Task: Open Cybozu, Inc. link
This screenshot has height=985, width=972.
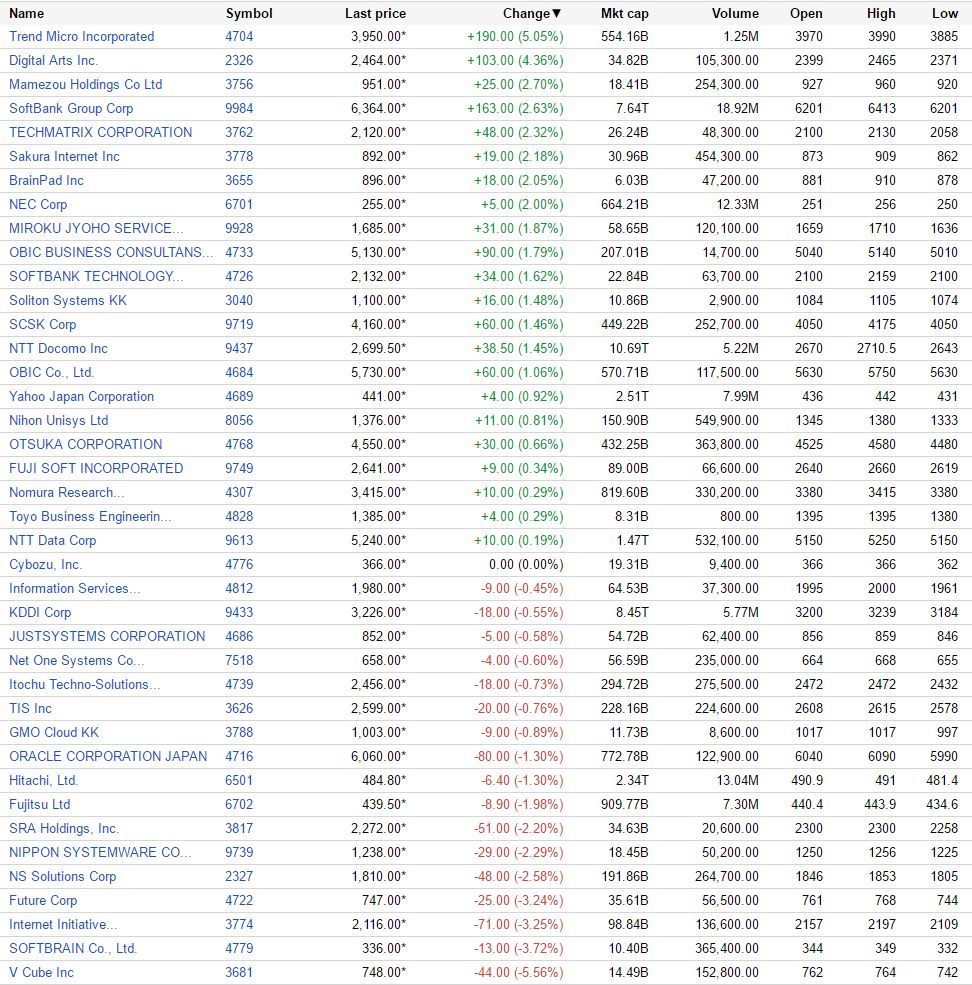Action: coord(45,564)
